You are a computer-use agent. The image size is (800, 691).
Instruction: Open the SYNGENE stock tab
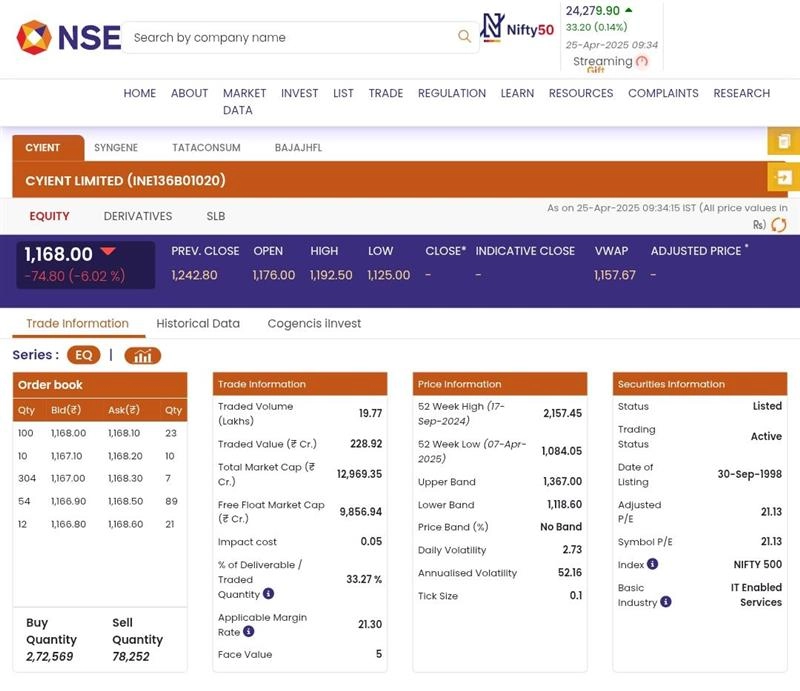pyautogui.click(x=116, y=147)
